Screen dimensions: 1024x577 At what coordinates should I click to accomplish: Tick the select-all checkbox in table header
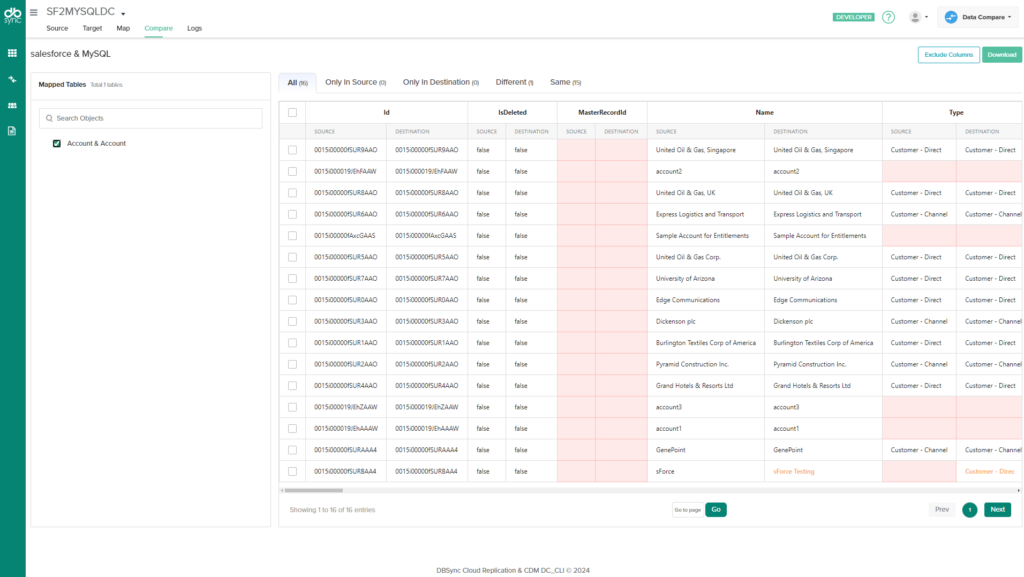(293, 112)
